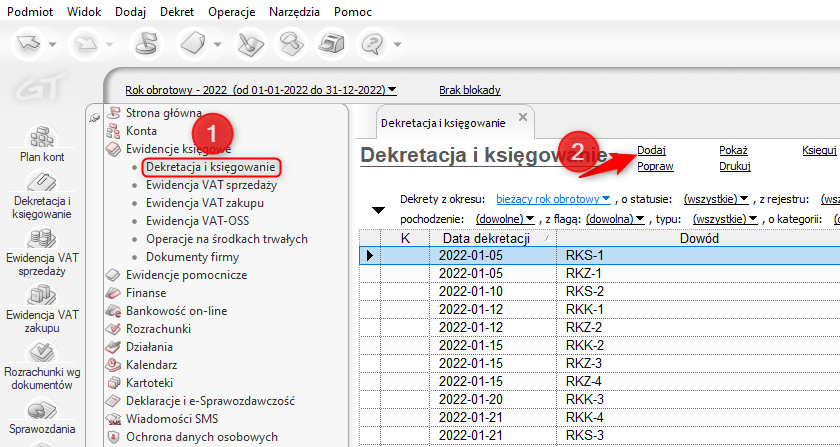Select Ewidencja VAT zakupu tree entry
The height and width of the screenshot is (447, 840).
point(205,203)
